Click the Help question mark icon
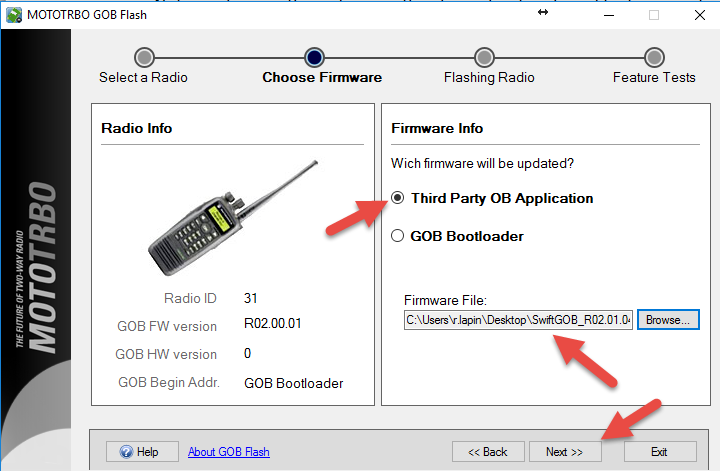Screen dimensions: 720x471 pyautogui.click(x=126, y=452)
